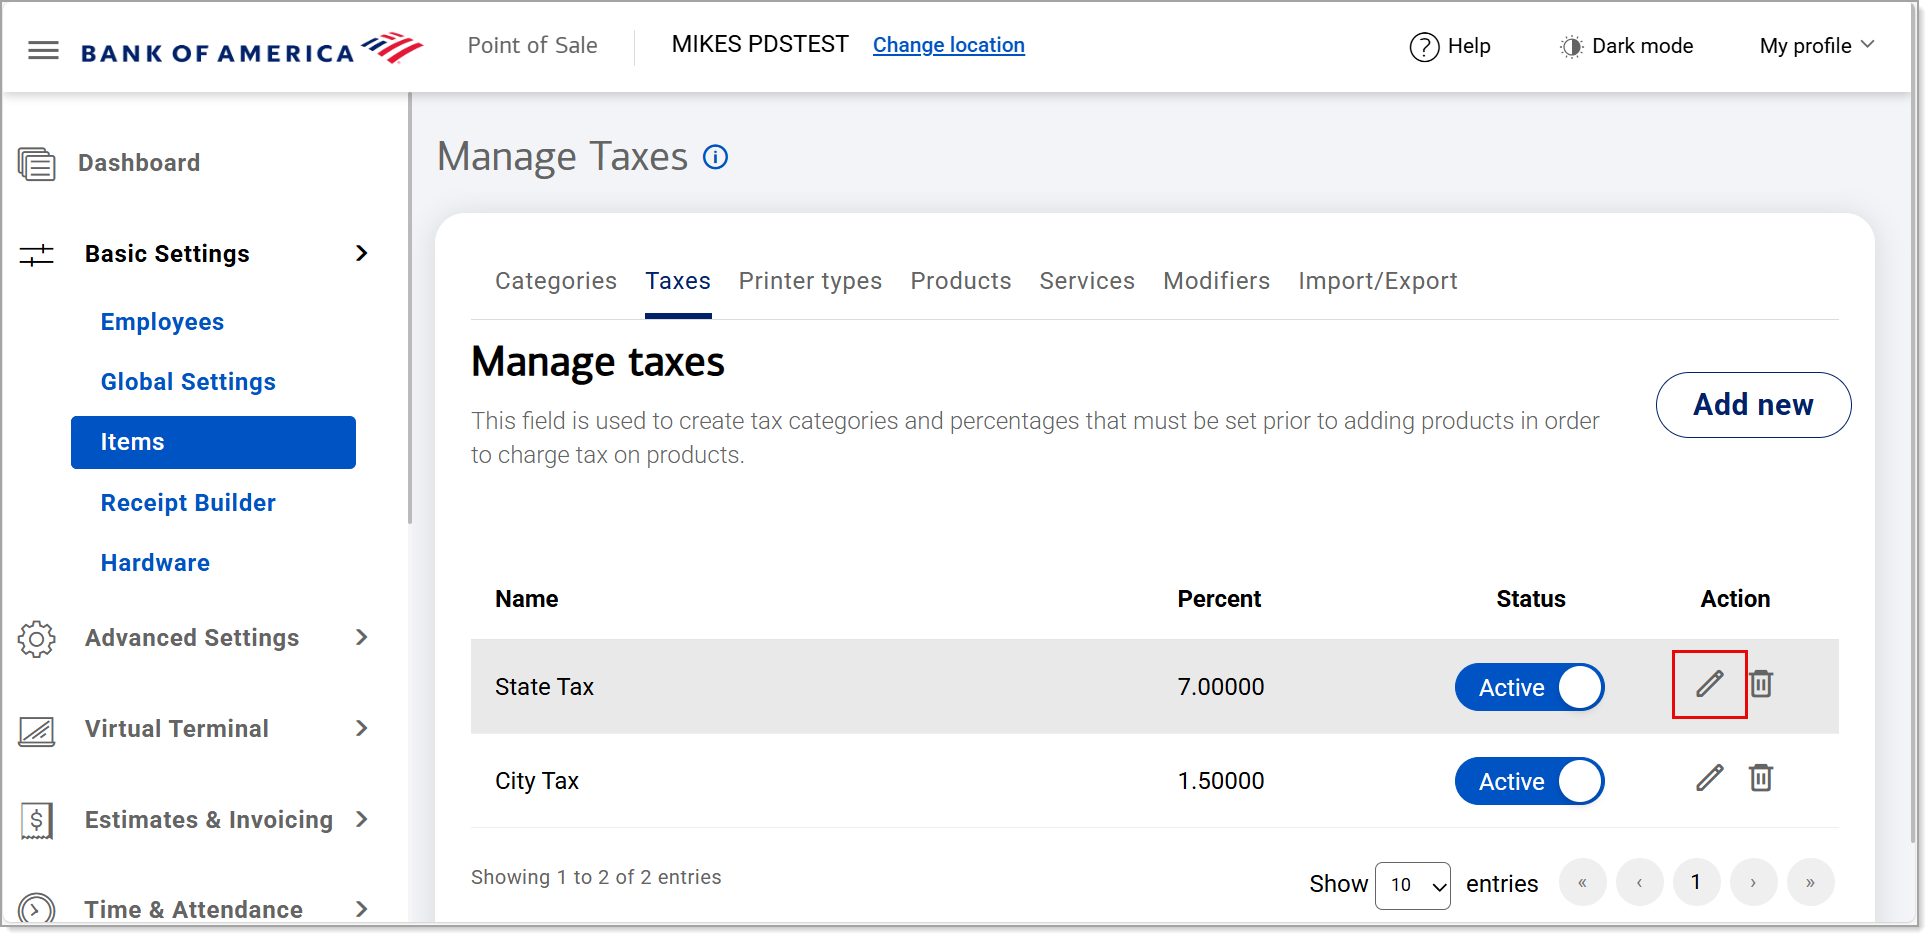Click the Time & Attendance clock icon
The width and height of the screenshot is (1931, 939).
[37, 908]
